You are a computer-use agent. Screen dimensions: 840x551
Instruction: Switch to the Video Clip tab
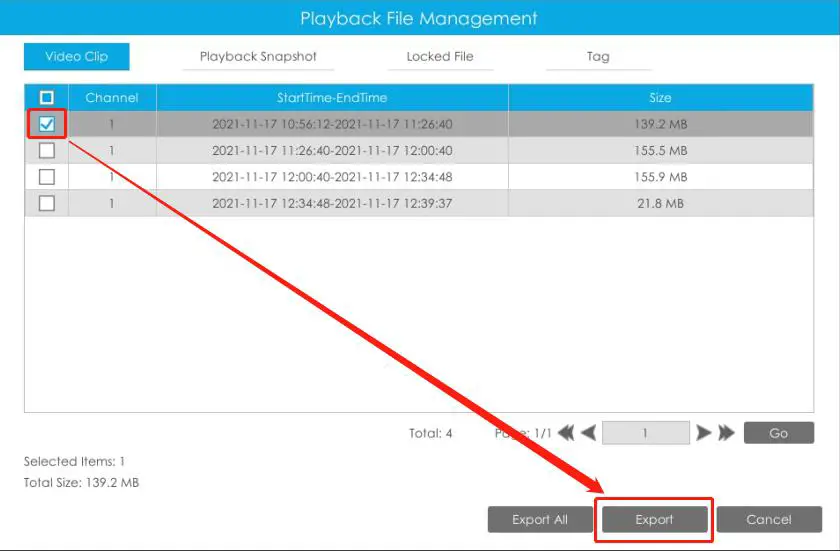pos(77,56)
